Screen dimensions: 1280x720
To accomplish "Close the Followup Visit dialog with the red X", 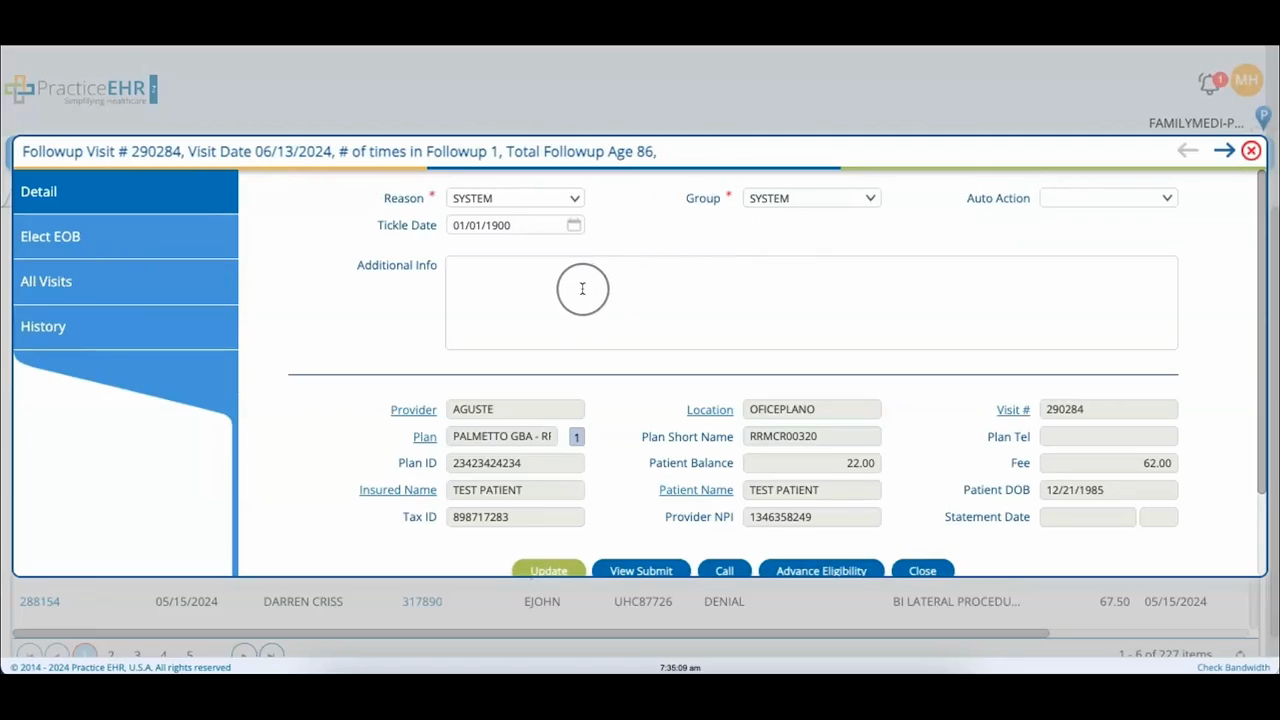I will (1251, 150).
